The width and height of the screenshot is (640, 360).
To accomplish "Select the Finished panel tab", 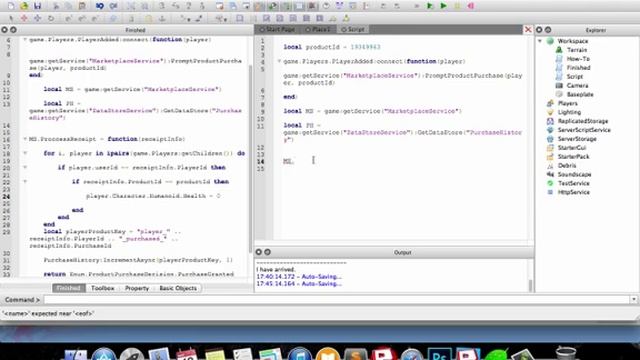I will coord(69,288).
